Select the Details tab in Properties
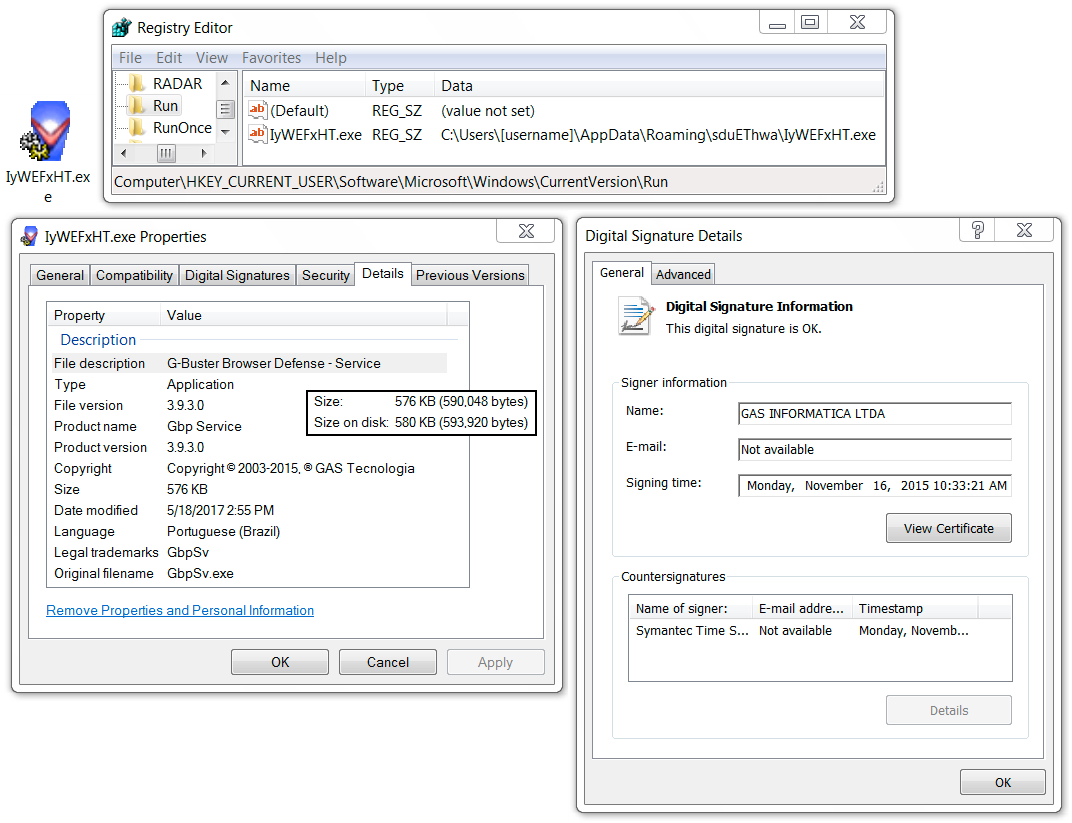This screenshot has height=823, width=1072. (383, 273)
